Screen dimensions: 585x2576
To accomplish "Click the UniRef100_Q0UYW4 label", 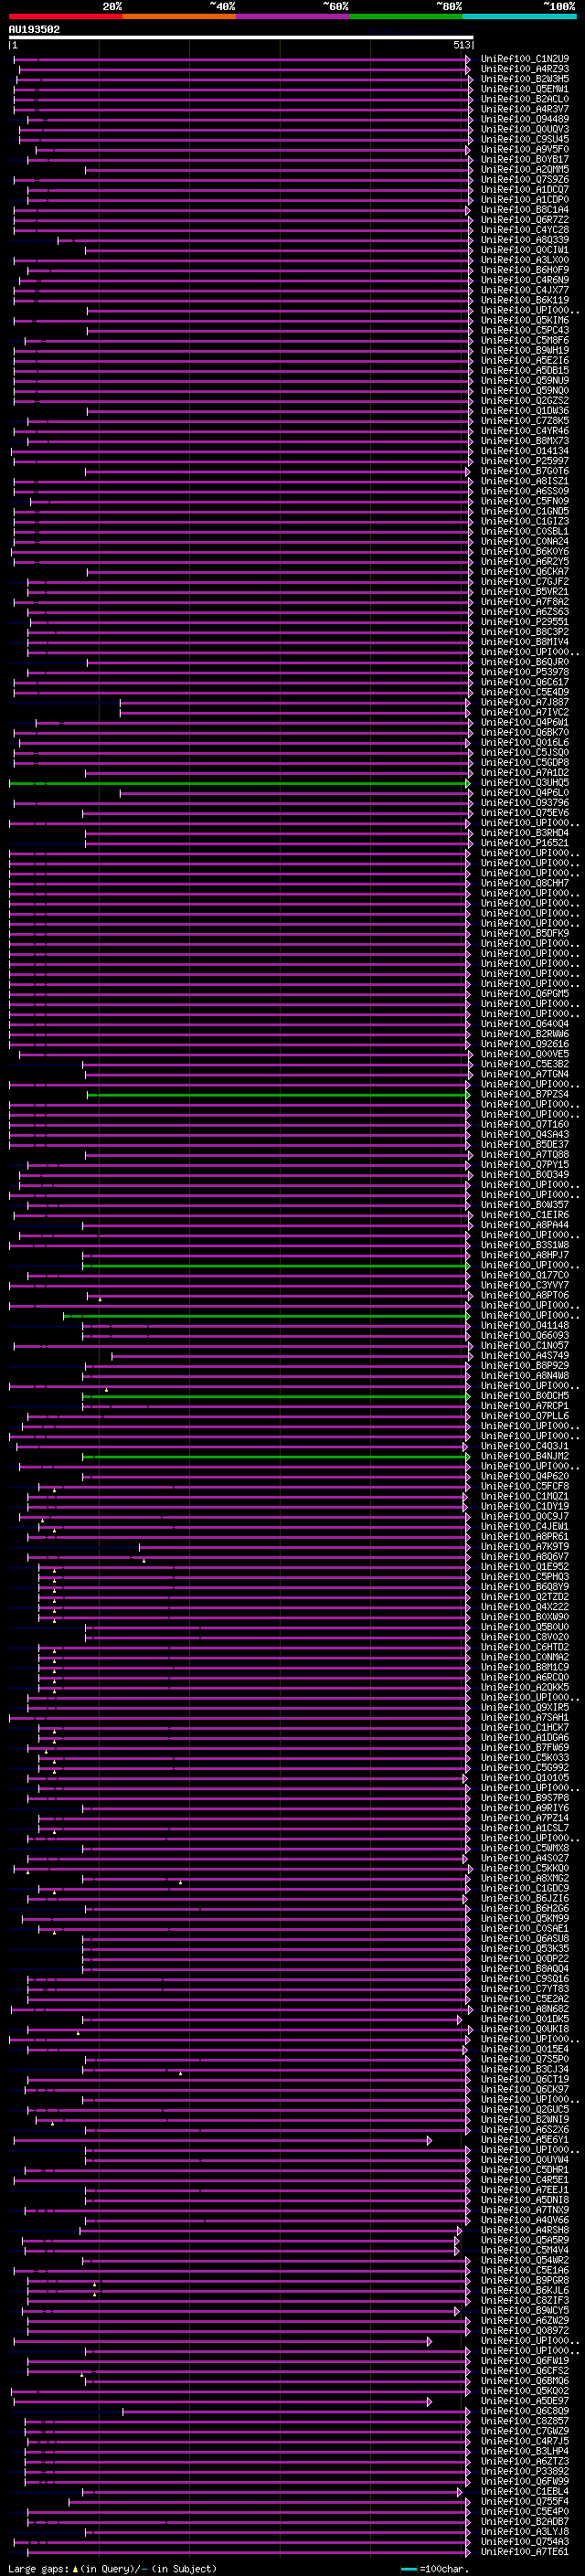I will coord(524,2159).
